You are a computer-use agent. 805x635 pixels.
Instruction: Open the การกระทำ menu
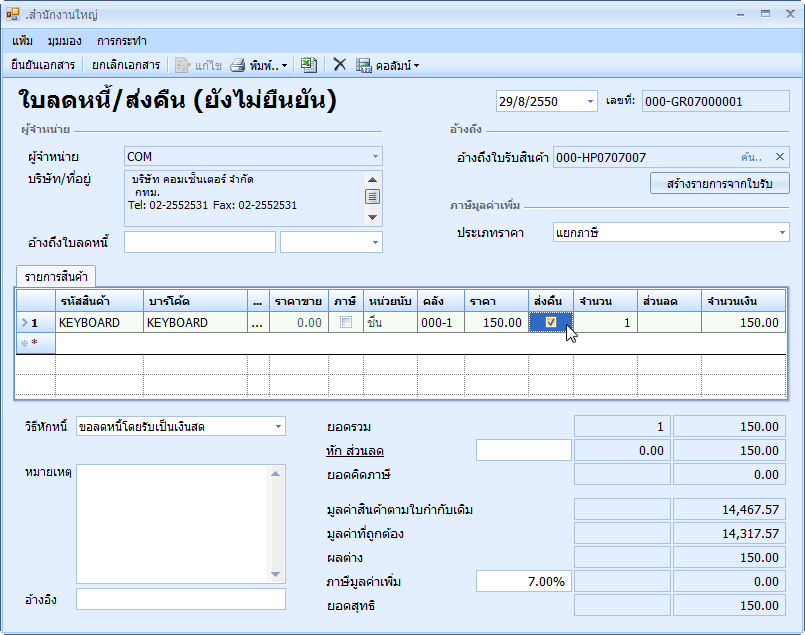pos(122,41)
